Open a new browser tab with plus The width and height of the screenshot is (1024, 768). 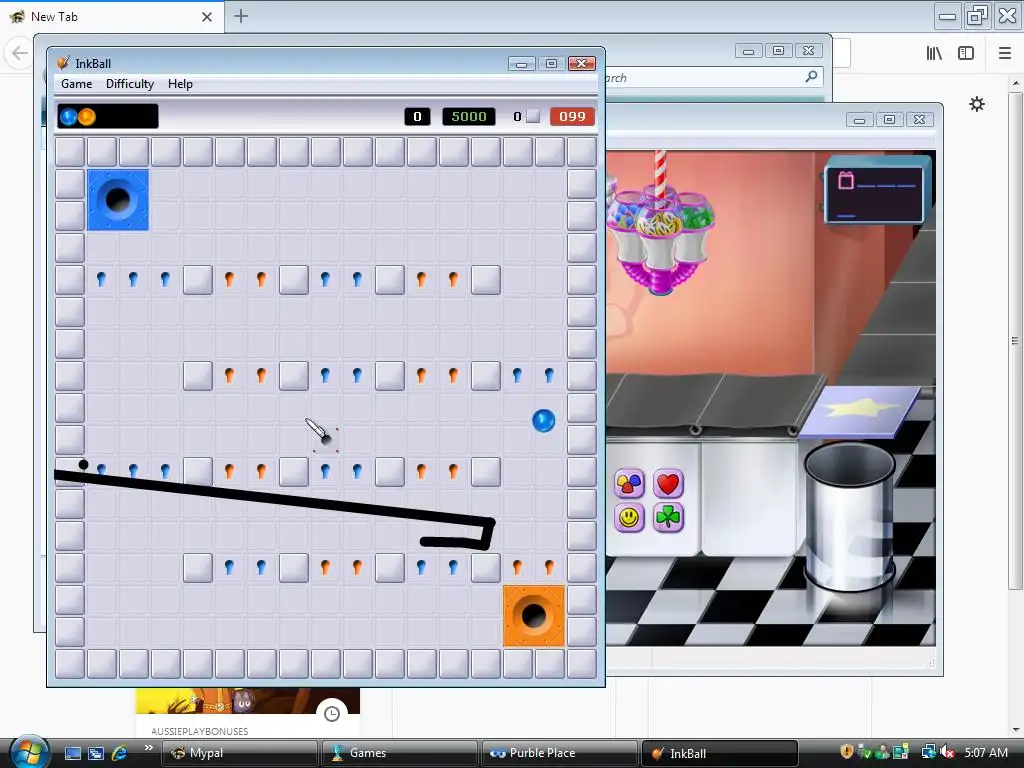[x=240, y=16]
